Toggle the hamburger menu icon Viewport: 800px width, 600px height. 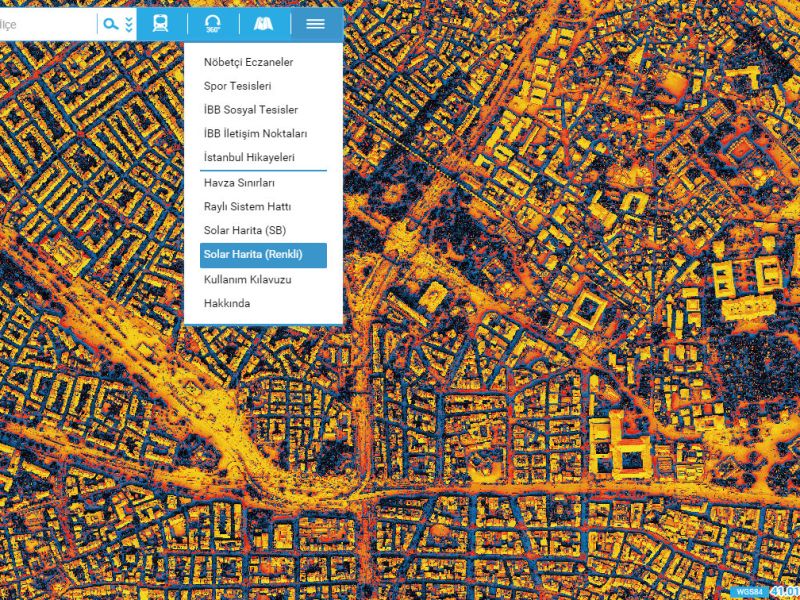click(x=316, y=24)
